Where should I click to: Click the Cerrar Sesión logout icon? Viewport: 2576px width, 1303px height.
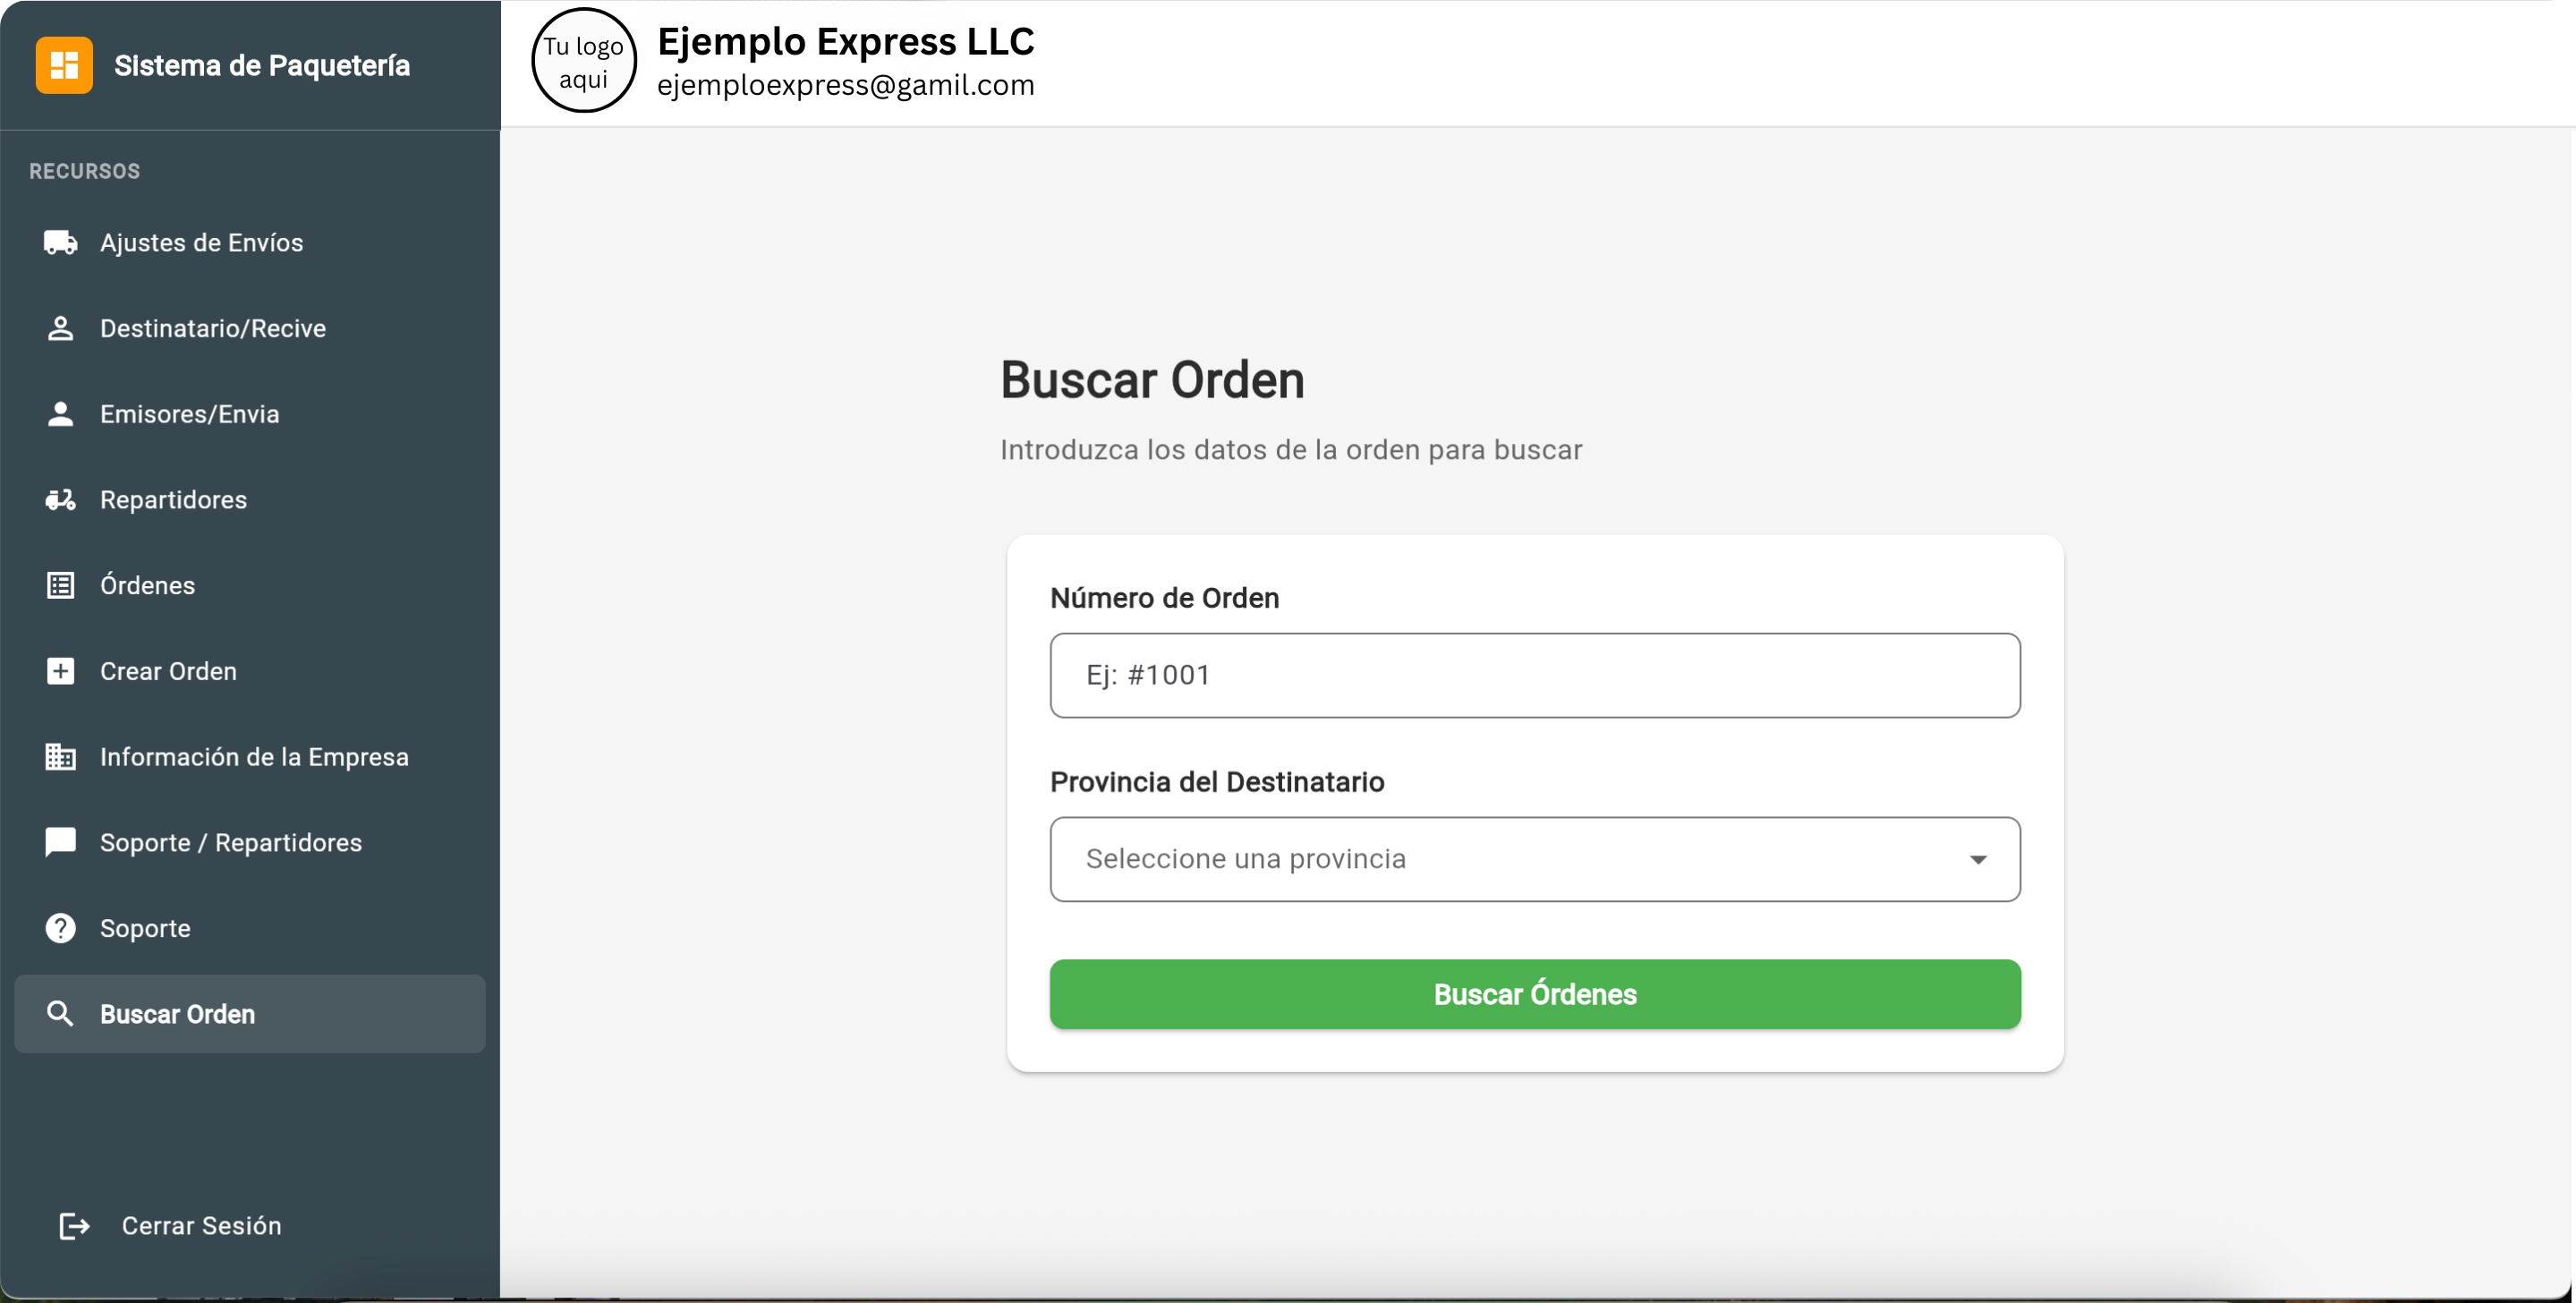(x=74, y=1225)
